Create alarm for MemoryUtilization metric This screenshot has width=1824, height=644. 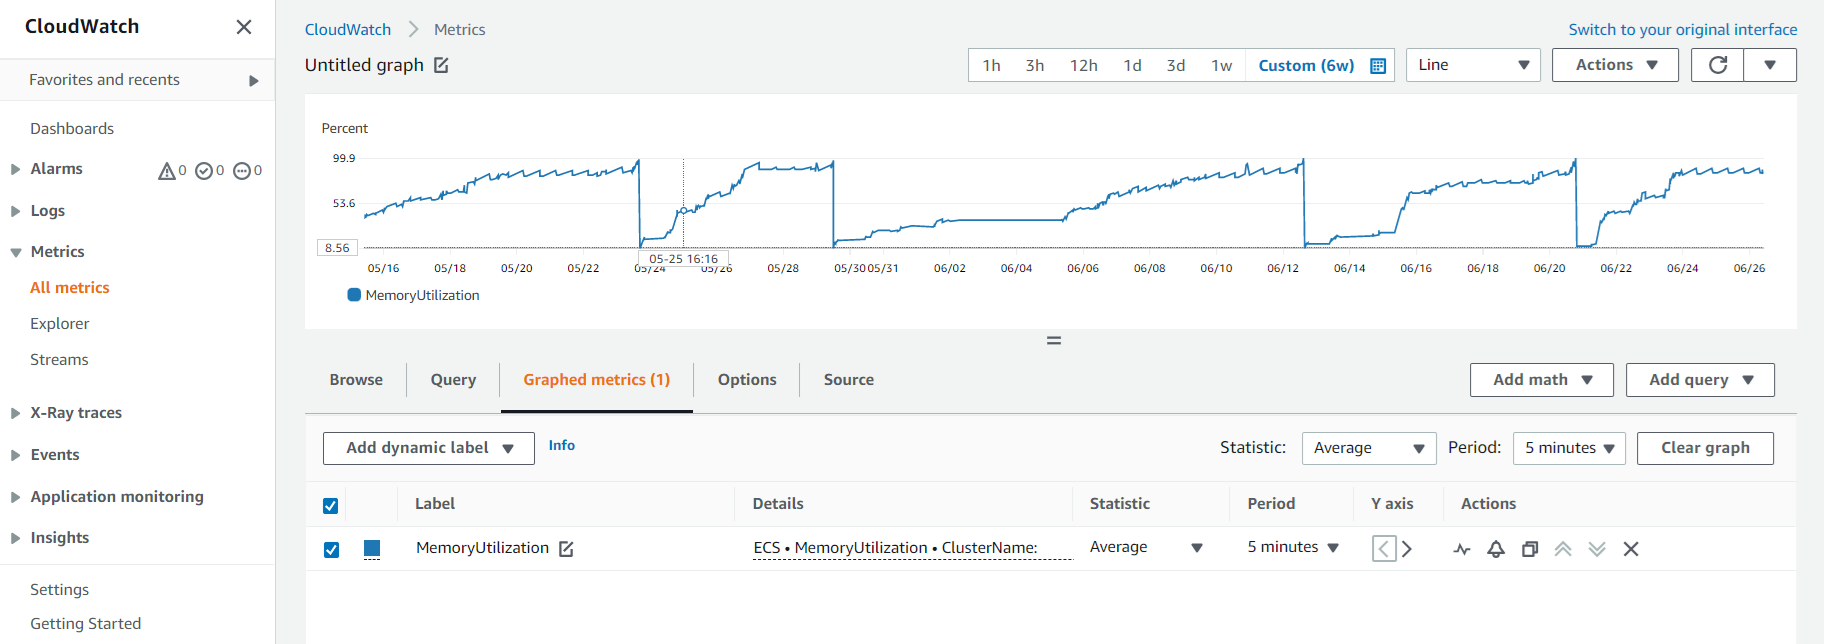point(1496,549)
